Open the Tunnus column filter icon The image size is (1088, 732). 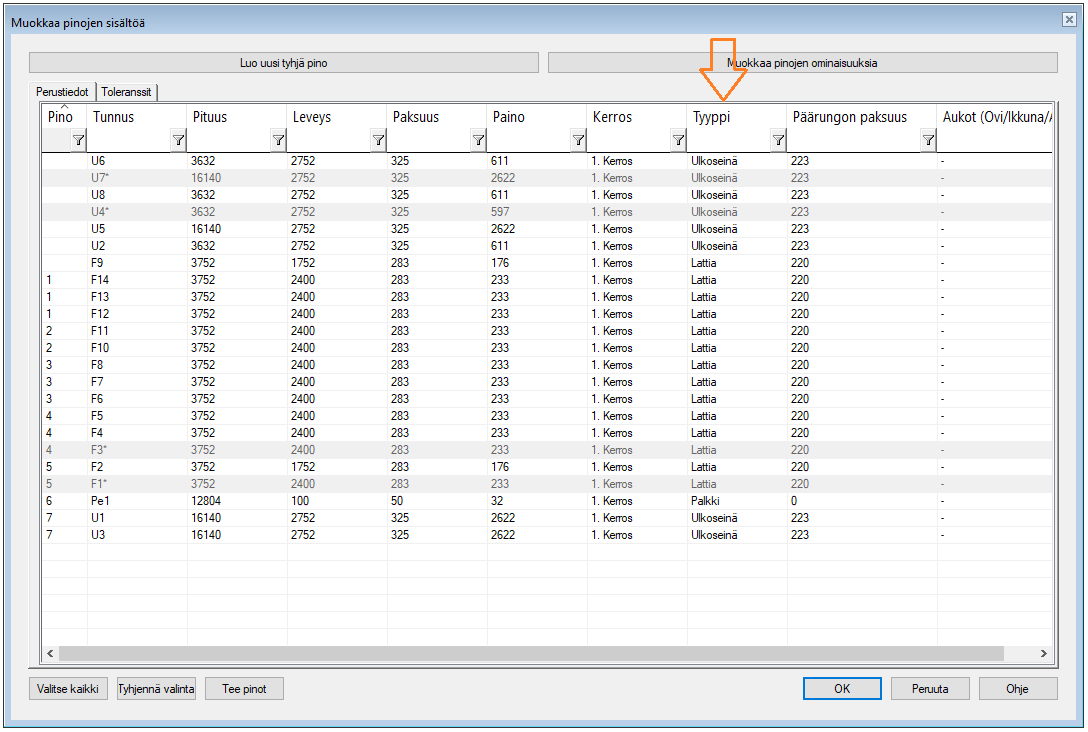click(178, 141)
